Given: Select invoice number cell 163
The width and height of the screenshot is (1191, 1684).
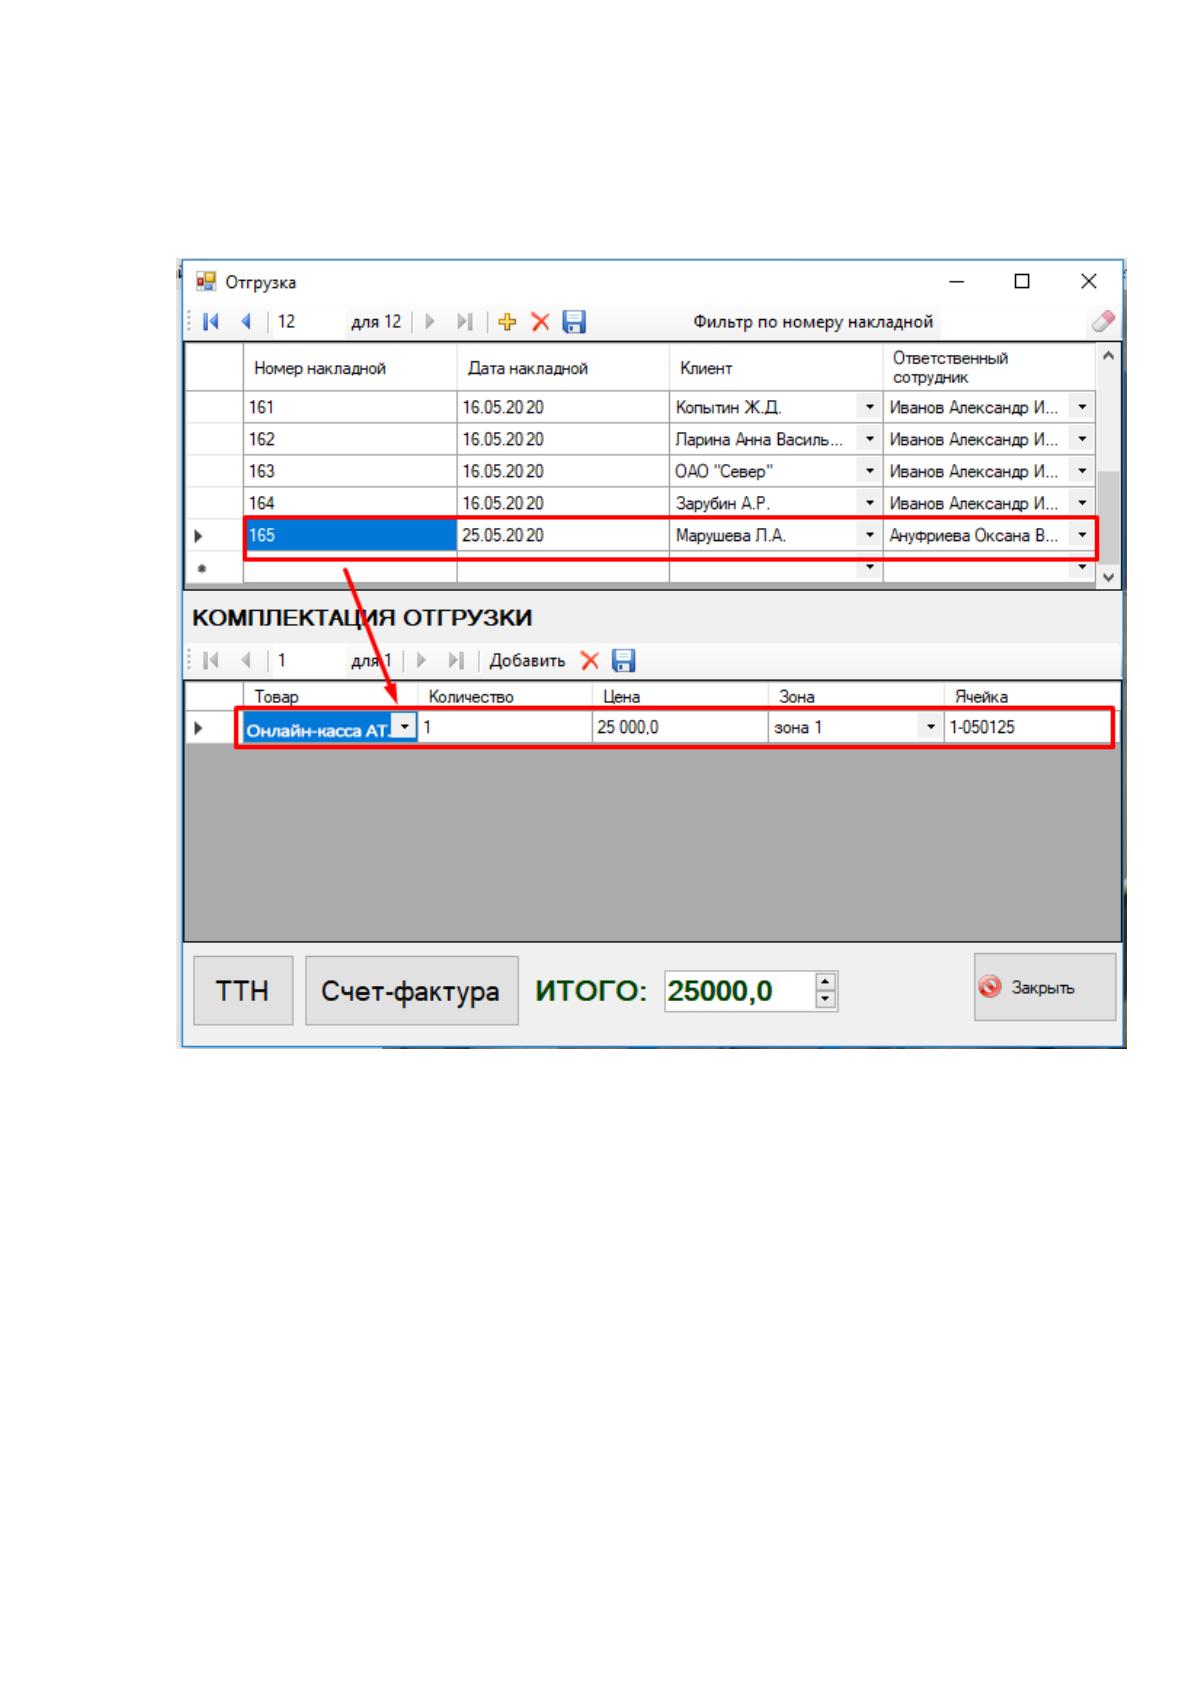Looking at the screenshot, I should pos(350,471).
